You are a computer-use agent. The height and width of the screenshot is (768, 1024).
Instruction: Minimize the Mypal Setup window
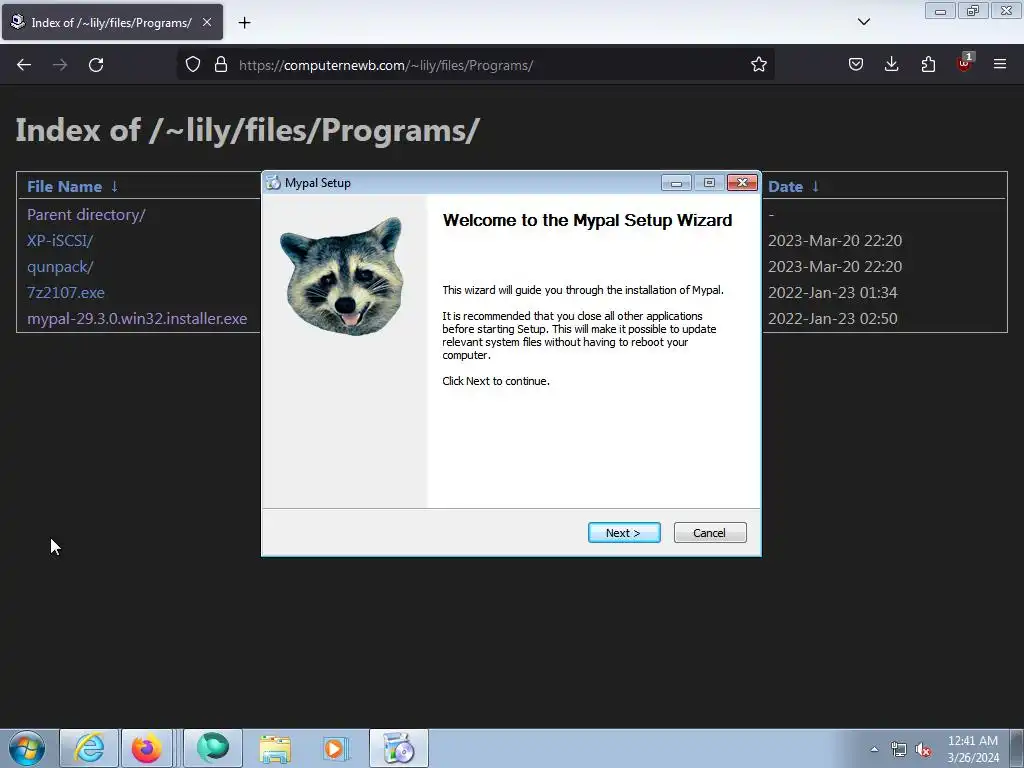pyautogui.click(x=676, y=183)
